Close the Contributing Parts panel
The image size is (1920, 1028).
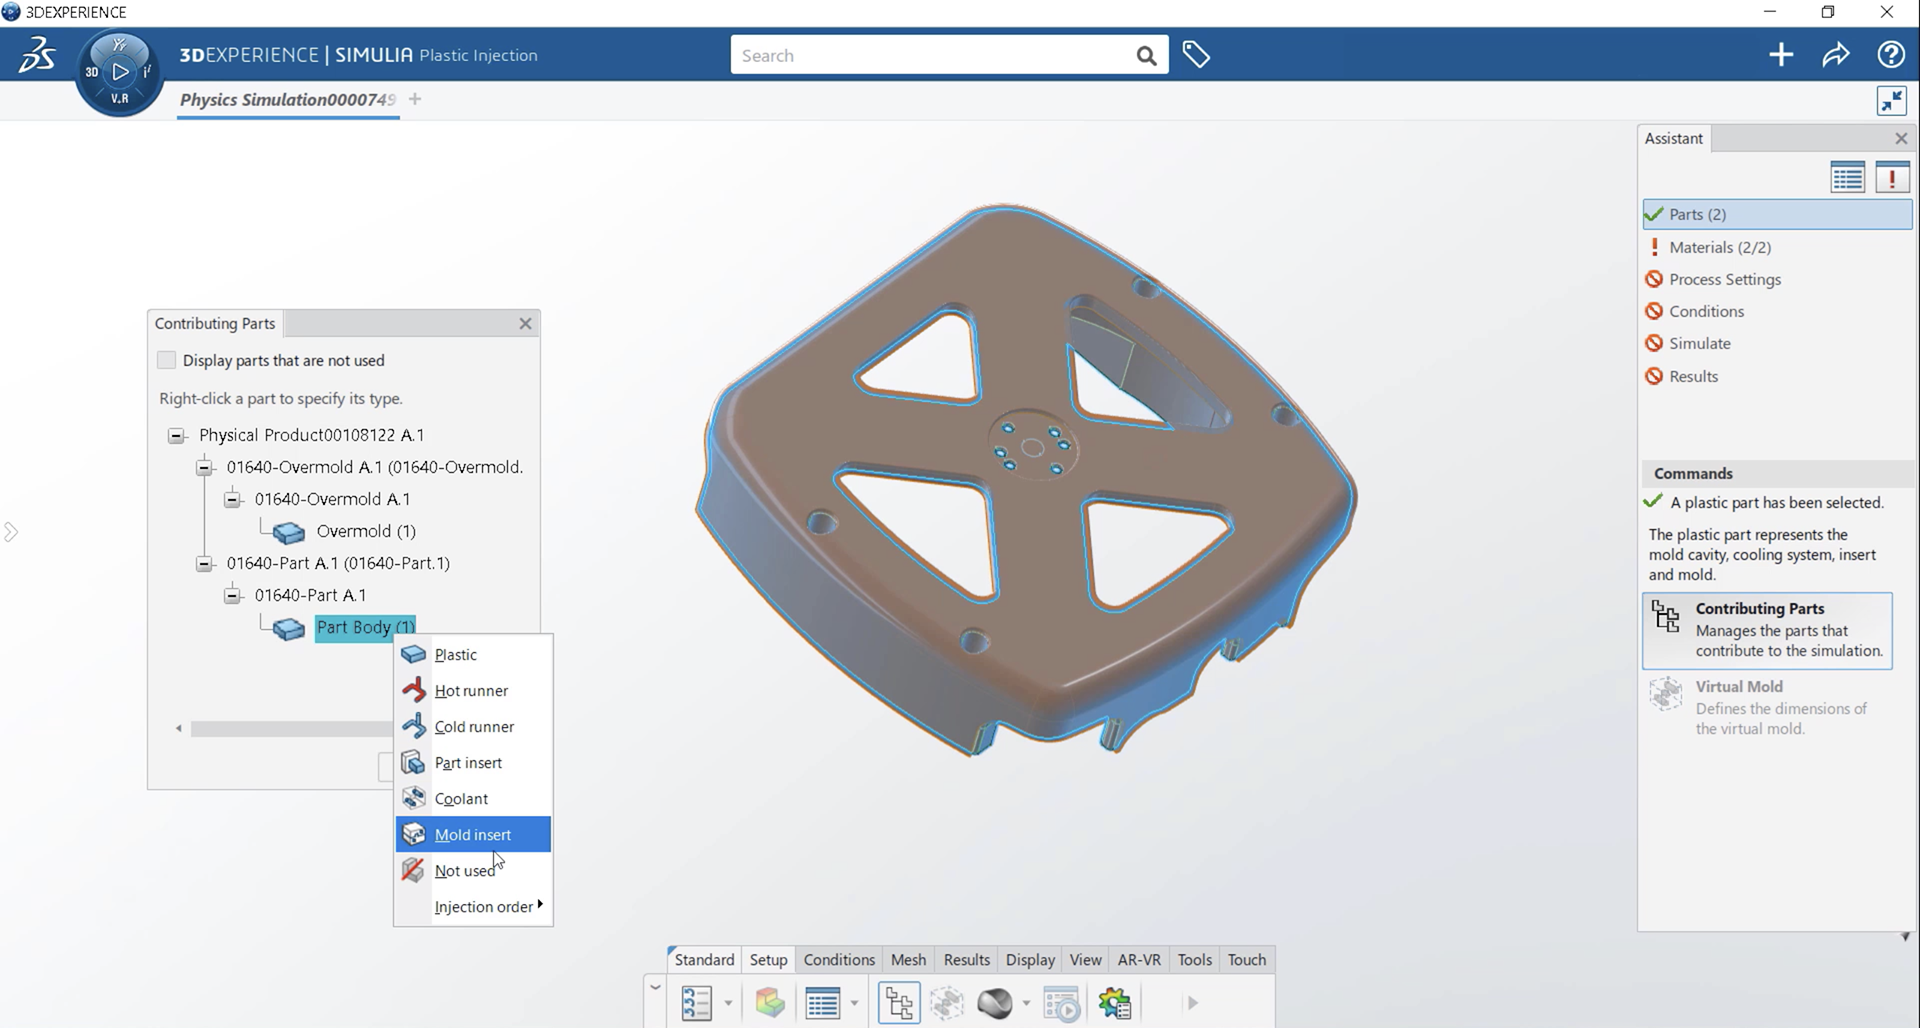525,323
